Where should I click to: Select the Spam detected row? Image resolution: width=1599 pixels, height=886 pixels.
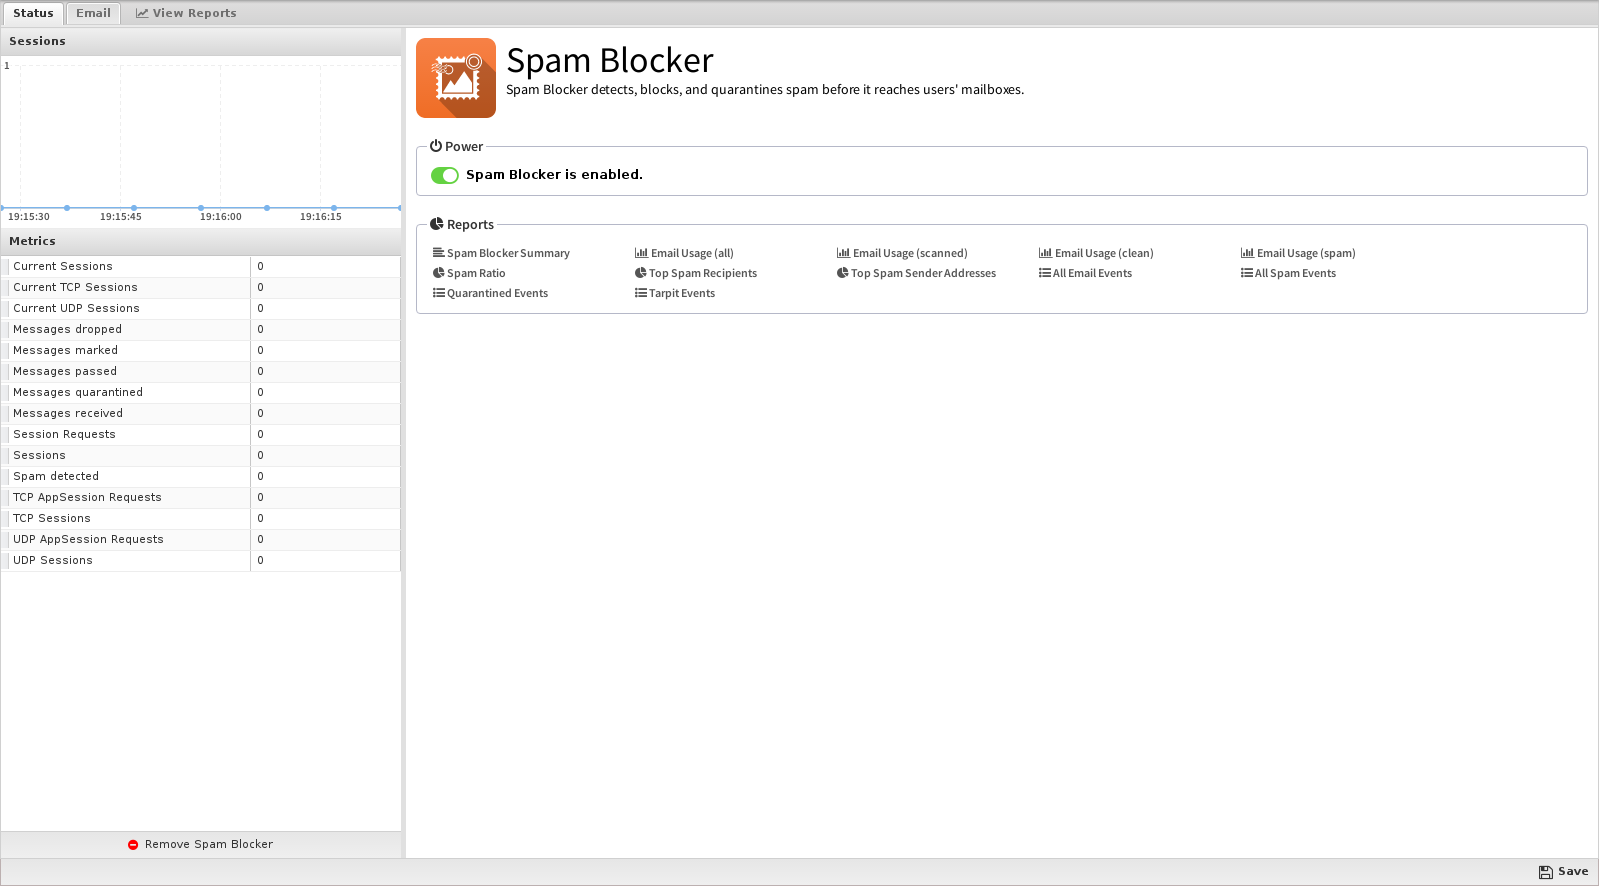tap(201, 476)
